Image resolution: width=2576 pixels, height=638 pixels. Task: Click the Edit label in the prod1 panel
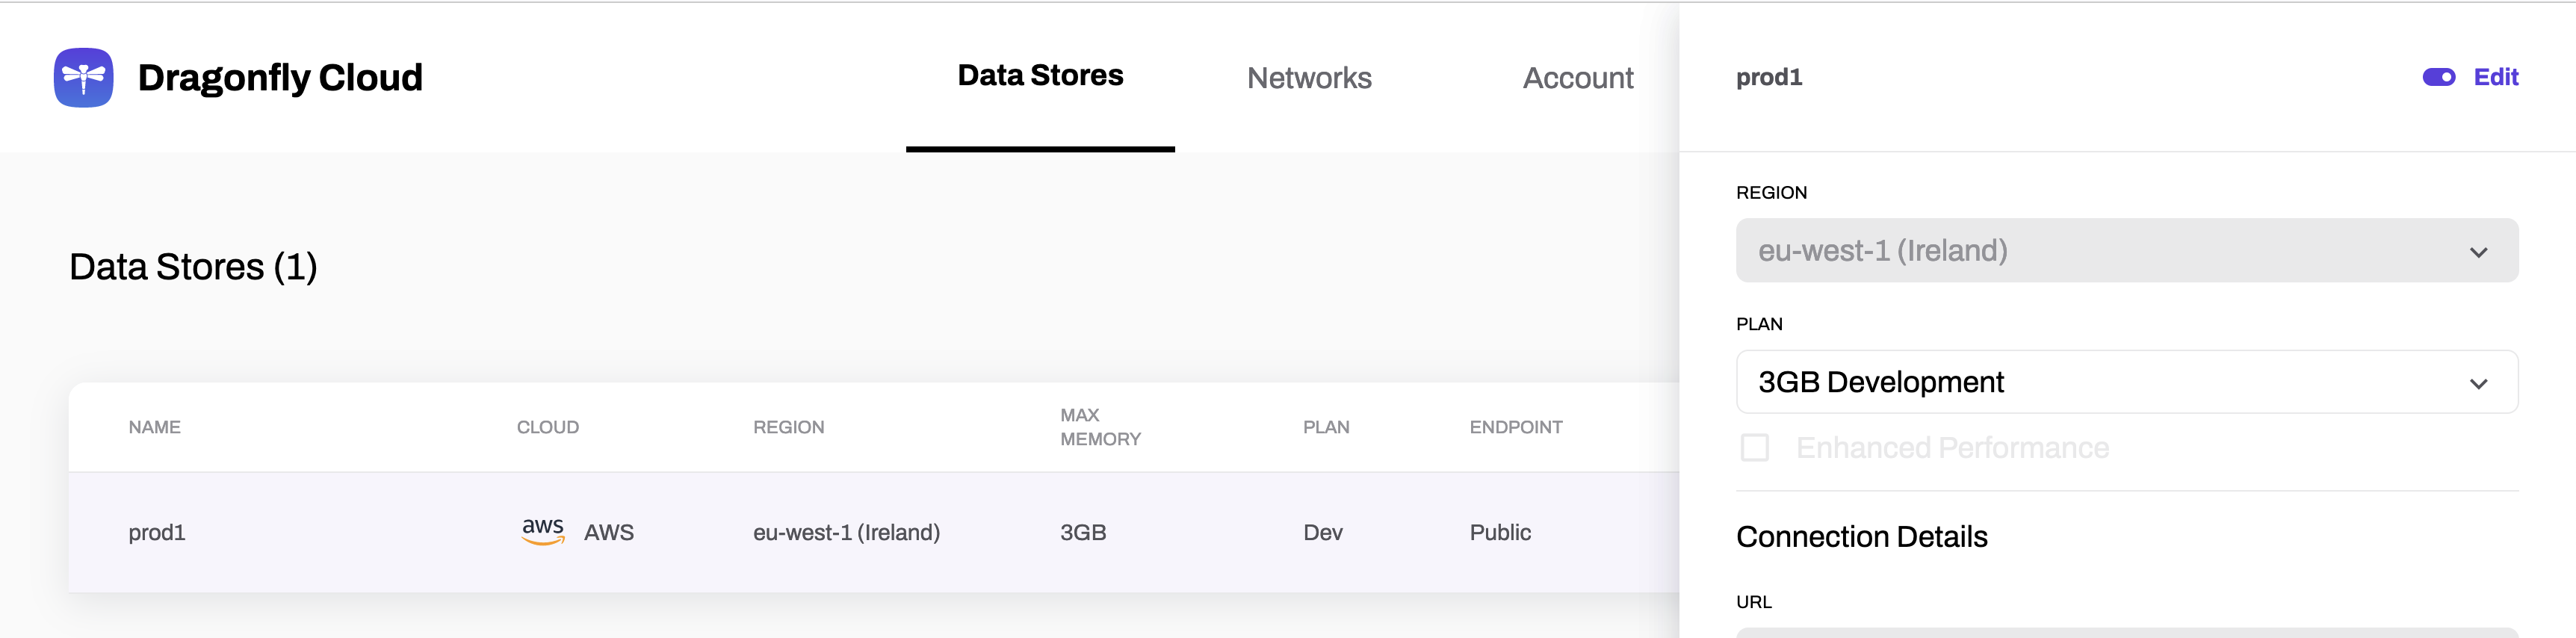click(x=2496, y=77)
